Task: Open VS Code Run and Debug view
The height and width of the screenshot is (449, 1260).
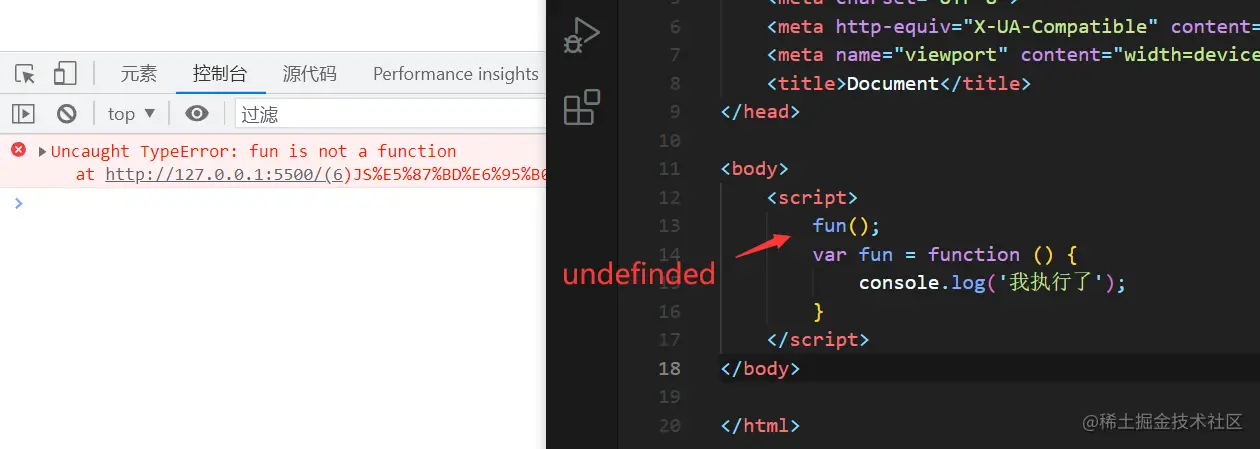Action: (581, 36)
